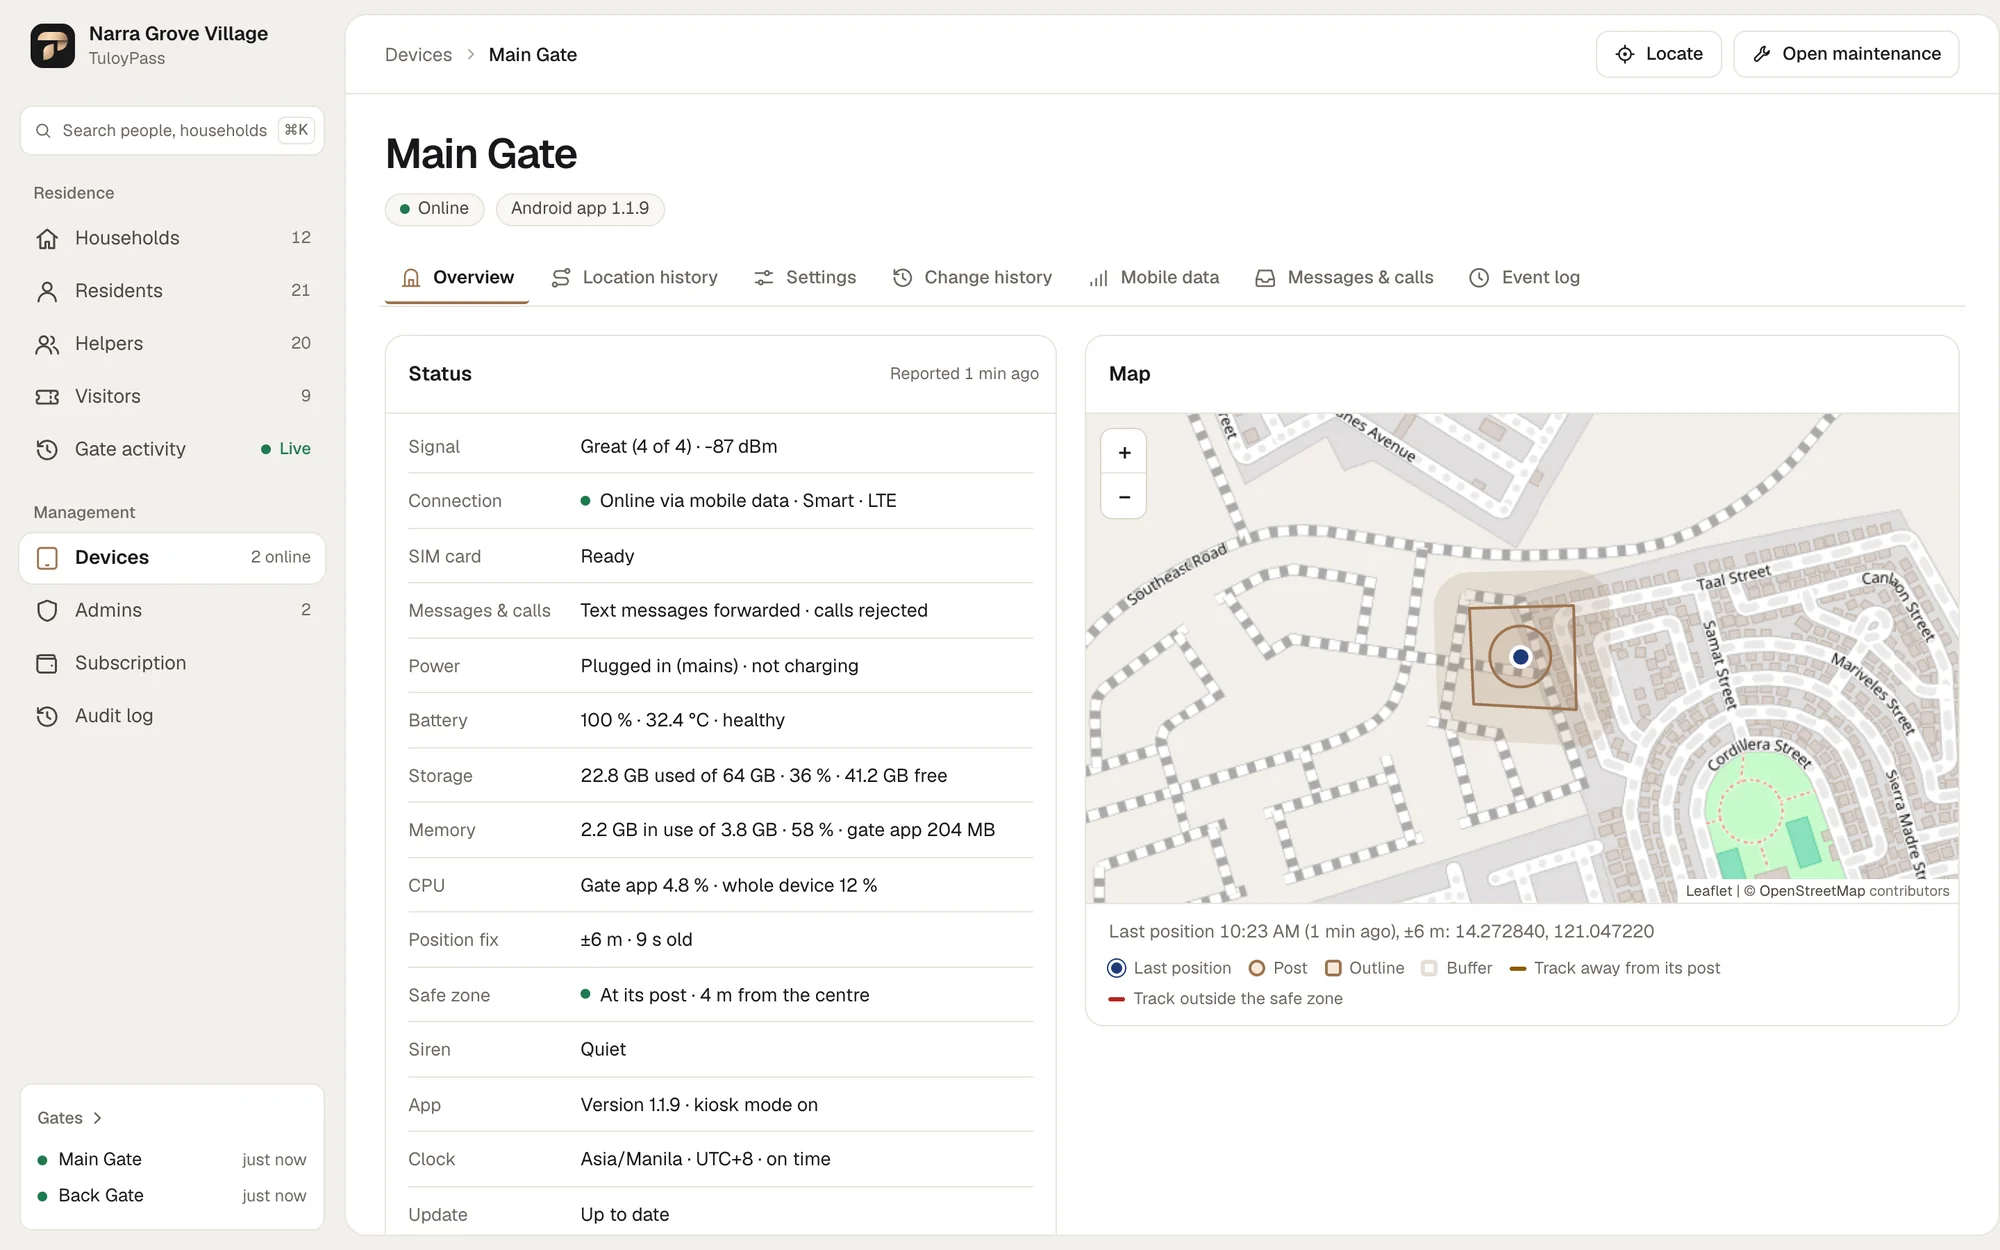Click the search magnifier icon
This screenshot has width=2000, height=1250.
pyautogui.click(x=43, y=131)
